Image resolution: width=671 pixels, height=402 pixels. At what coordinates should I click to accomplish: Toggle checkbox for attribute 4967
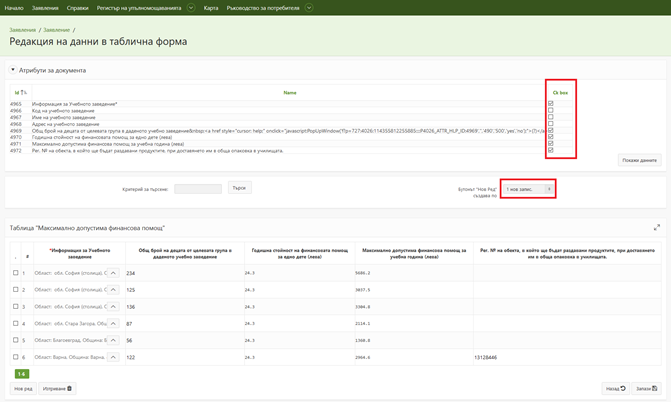point(550,117)
